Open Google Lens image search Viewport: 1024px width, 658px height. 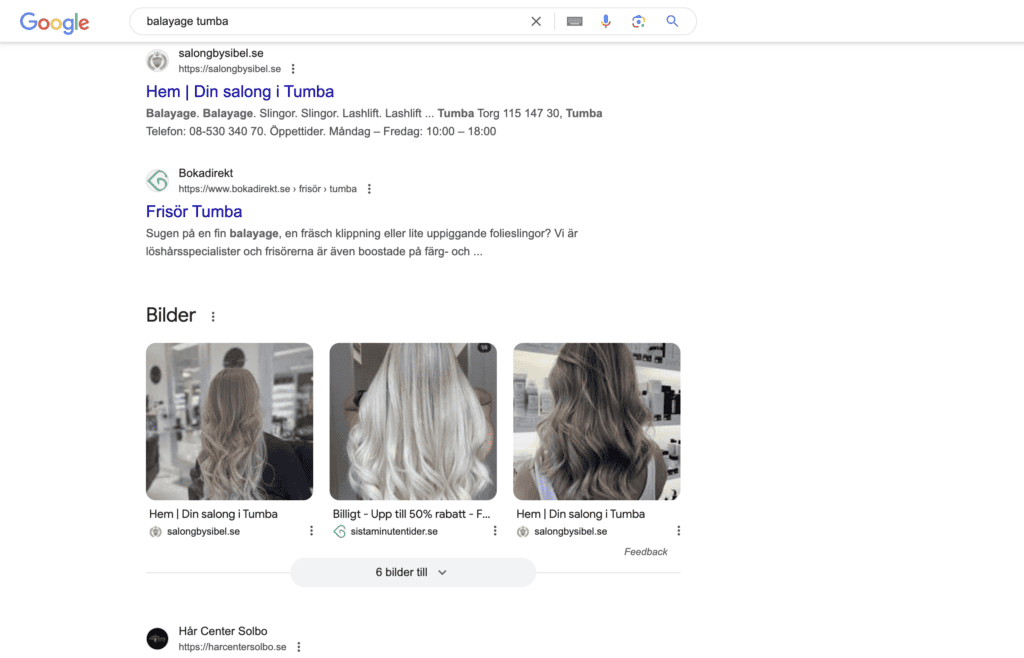click(638, 21)
